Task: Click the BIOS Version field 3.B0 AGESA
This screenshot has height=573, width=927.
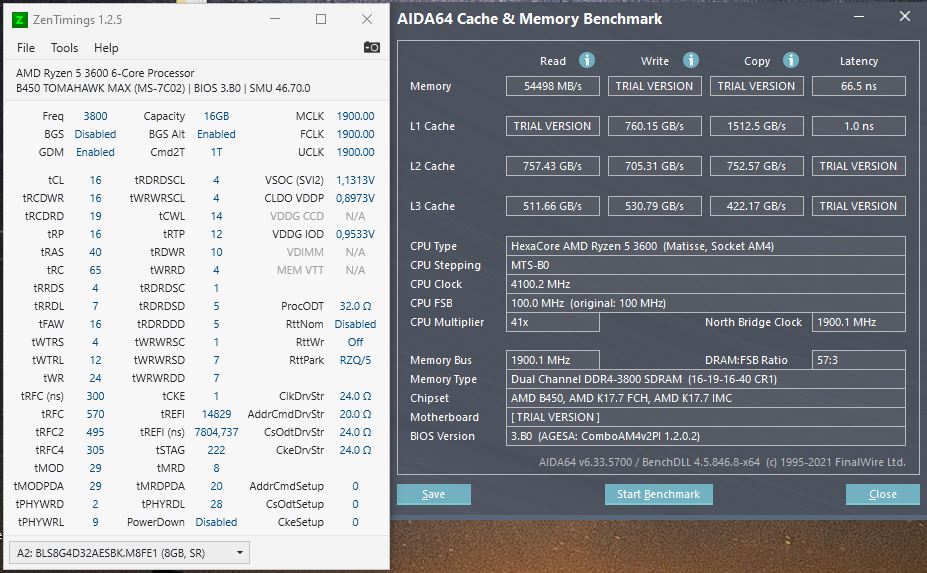Action: (x=705, y=436)
